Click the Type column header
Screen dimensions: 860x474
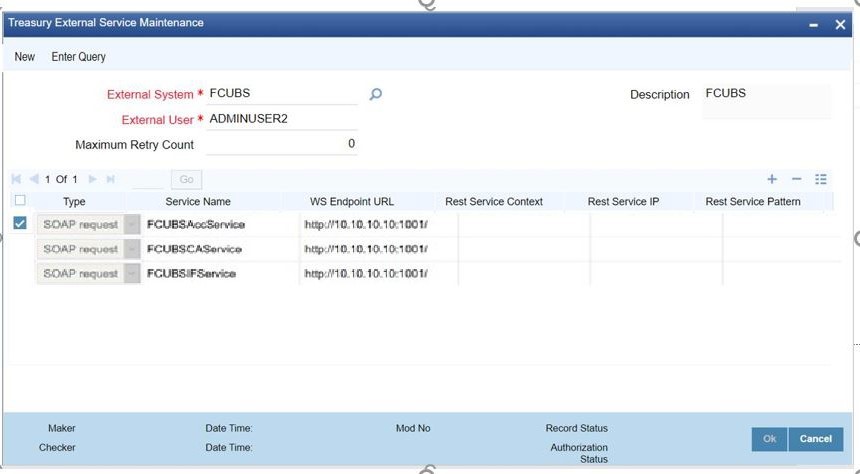[x=74, y=201]
